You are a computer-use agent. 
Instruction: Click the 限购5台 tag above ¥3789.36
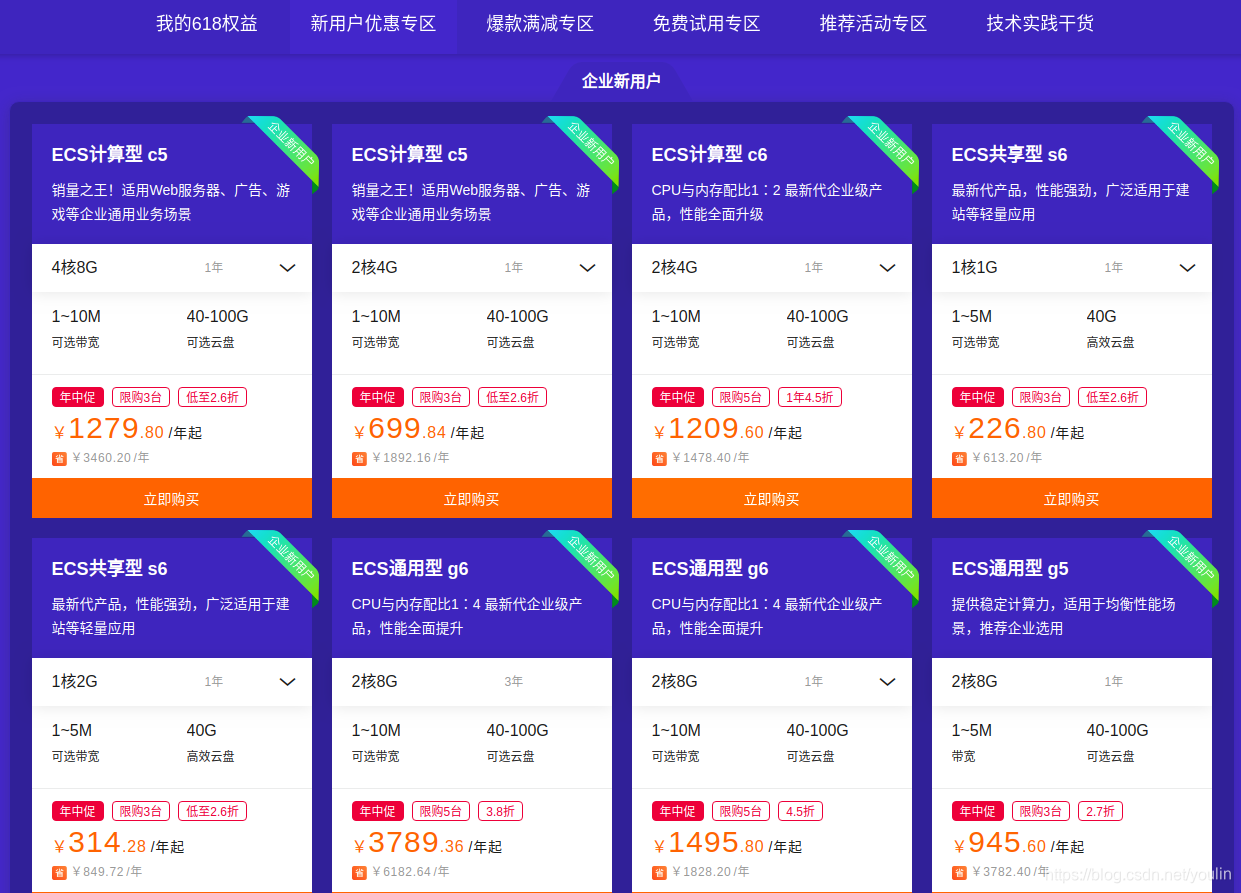point(441,811)
